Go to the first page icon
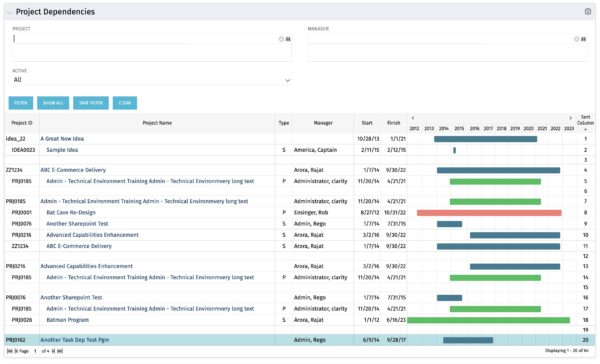Screen dimensions: 600x364 10,351
